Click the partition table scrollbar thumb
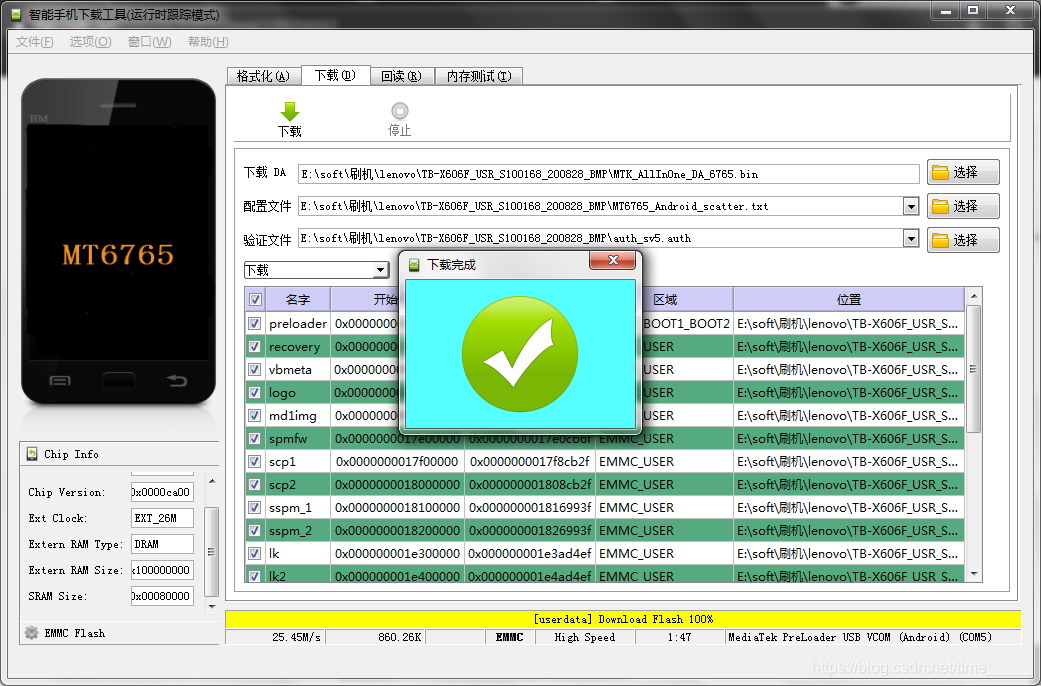Image resolution: width=1041 pixels, height=686 pixels. 974,369
